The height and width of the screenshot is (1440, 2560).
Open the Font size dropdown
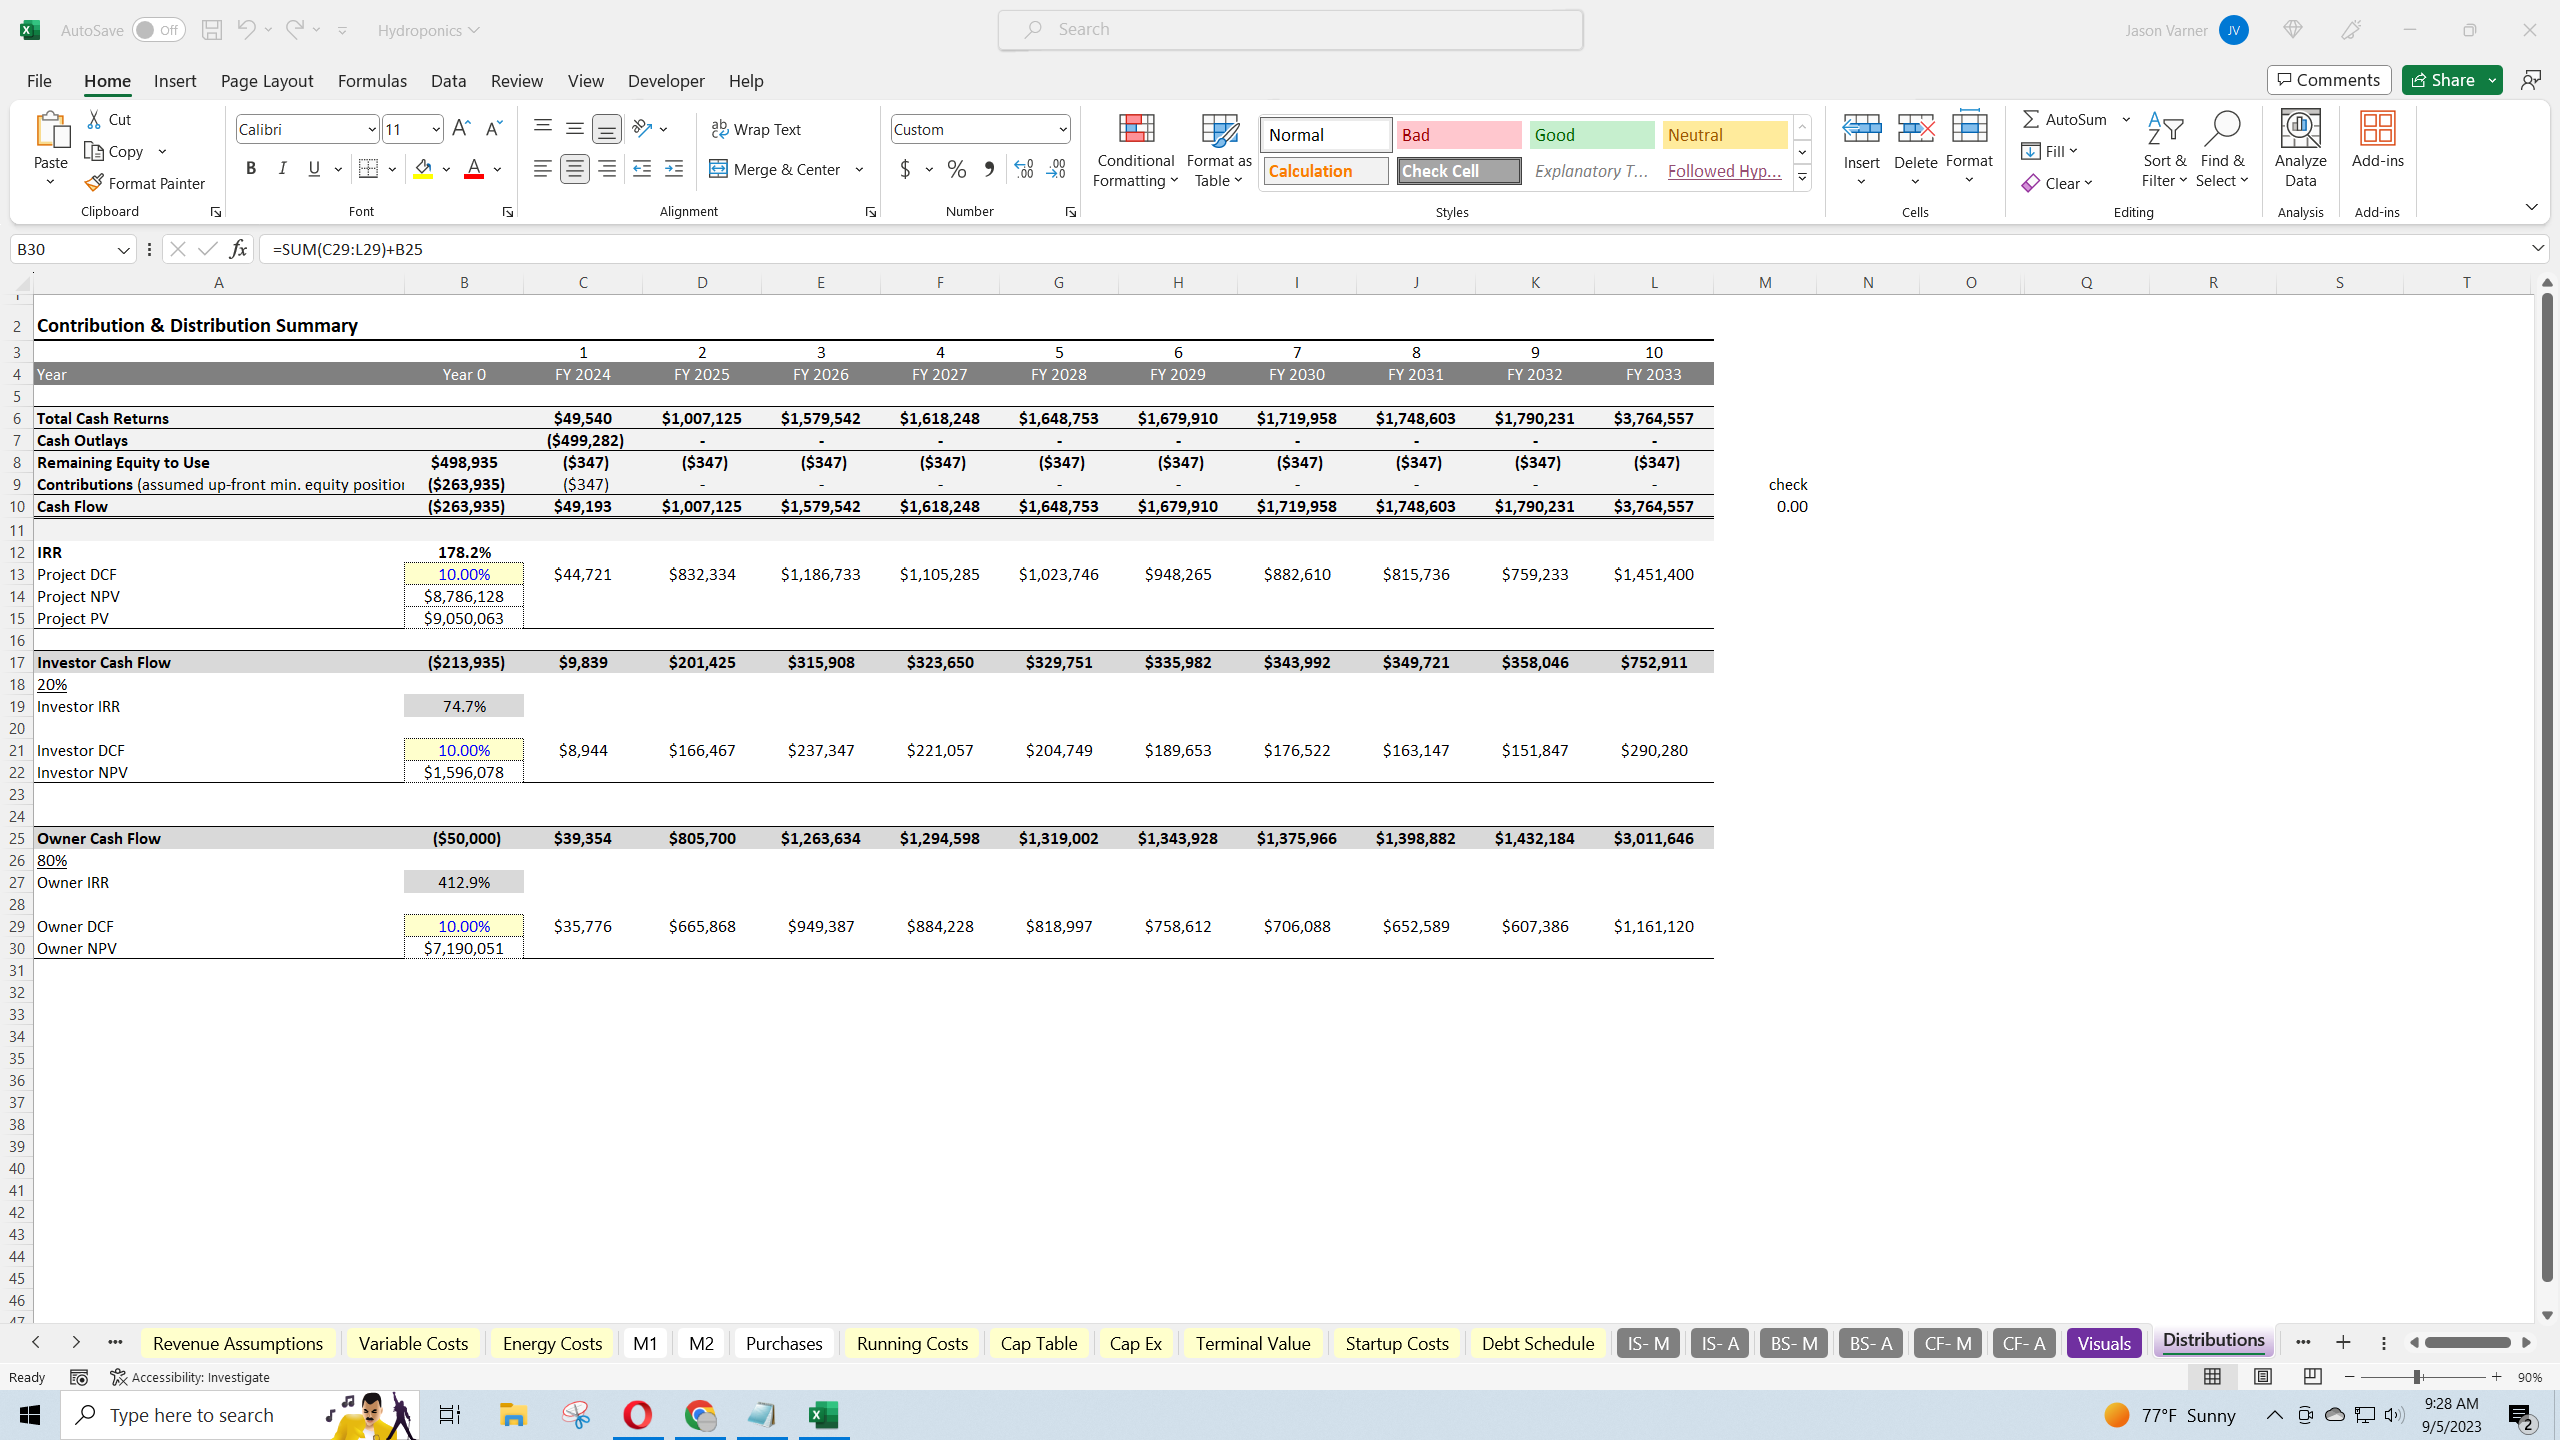pyautogui.click(x=436, y=129)
